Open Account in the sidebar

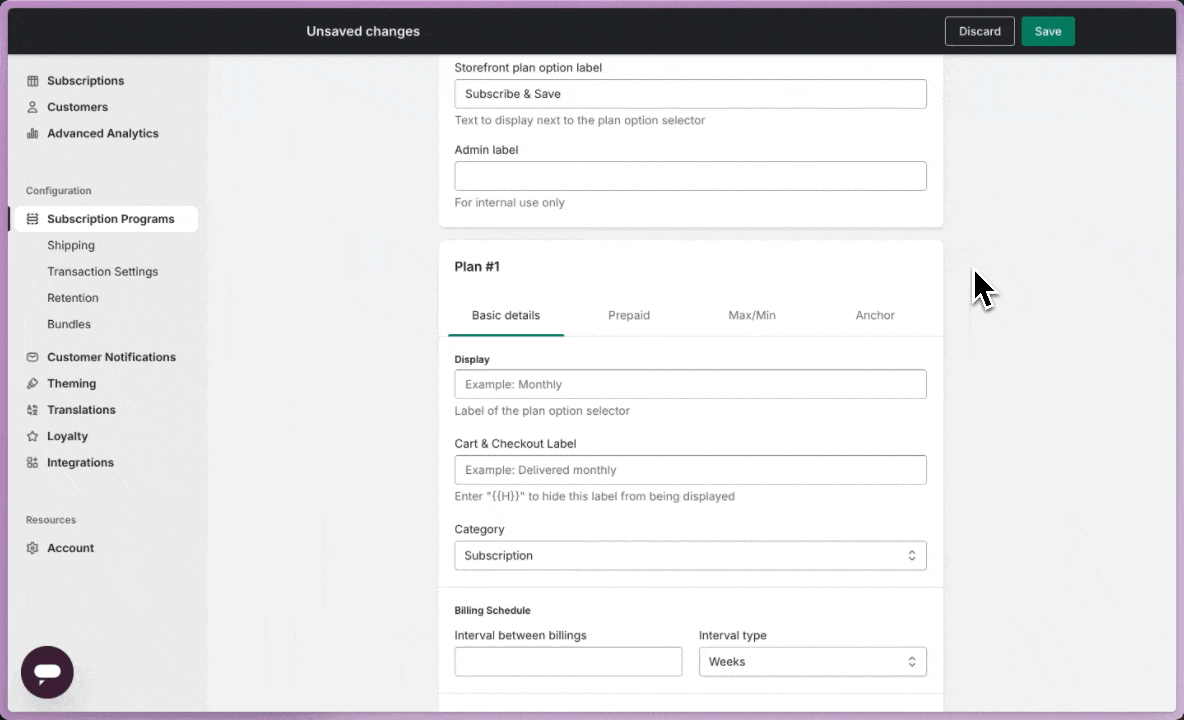click(x=70, y=548)
